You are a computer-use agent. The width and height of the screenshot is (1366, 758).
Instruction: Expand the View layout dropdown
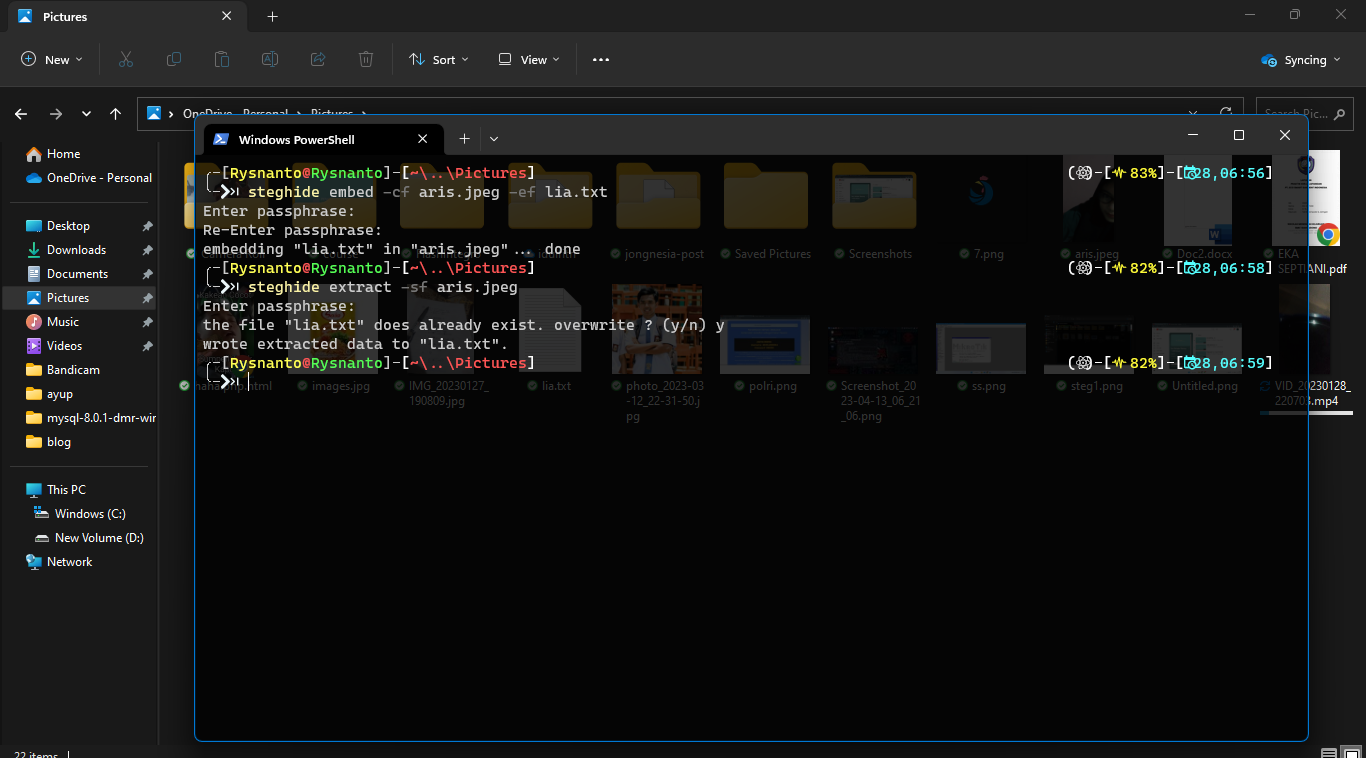click(529, 60)
